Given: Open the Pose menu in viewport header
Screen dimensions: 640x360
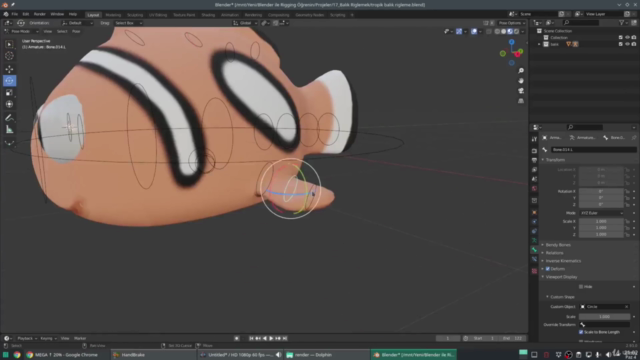Looking at the screenshot, I should click(x=76, y=31).
